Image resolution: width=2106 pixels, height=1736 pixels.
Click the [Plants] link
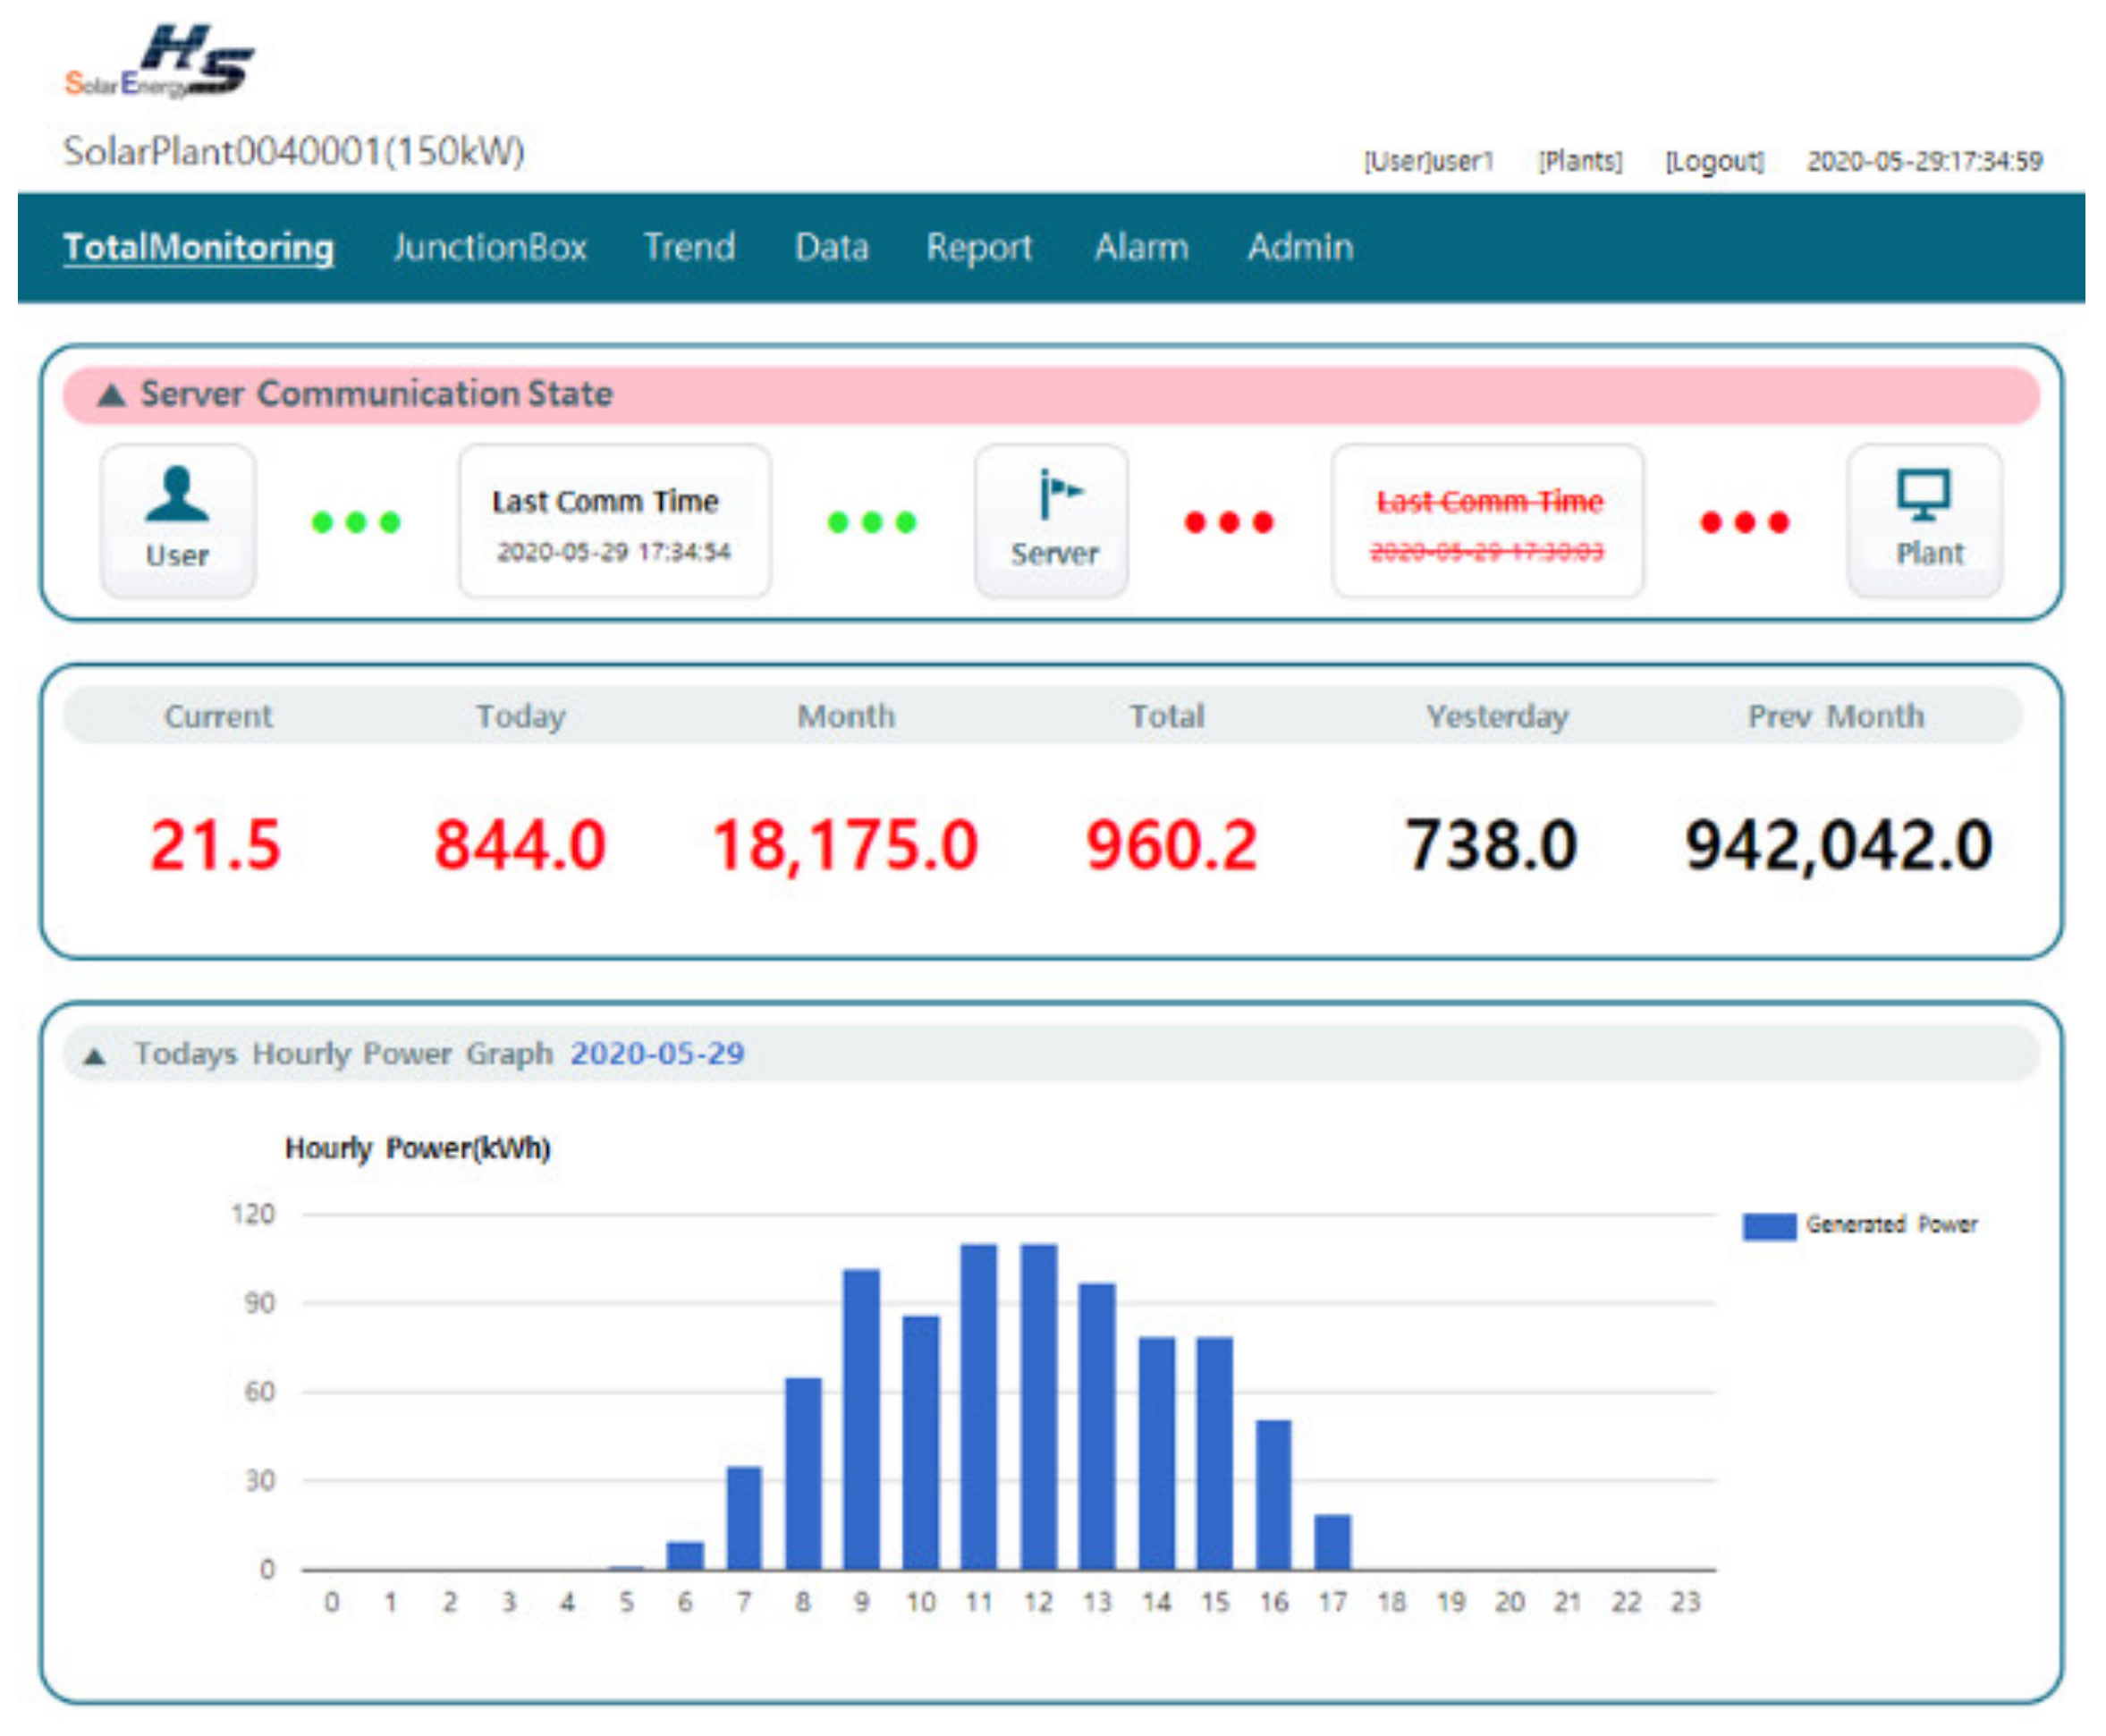(1580, 161)
